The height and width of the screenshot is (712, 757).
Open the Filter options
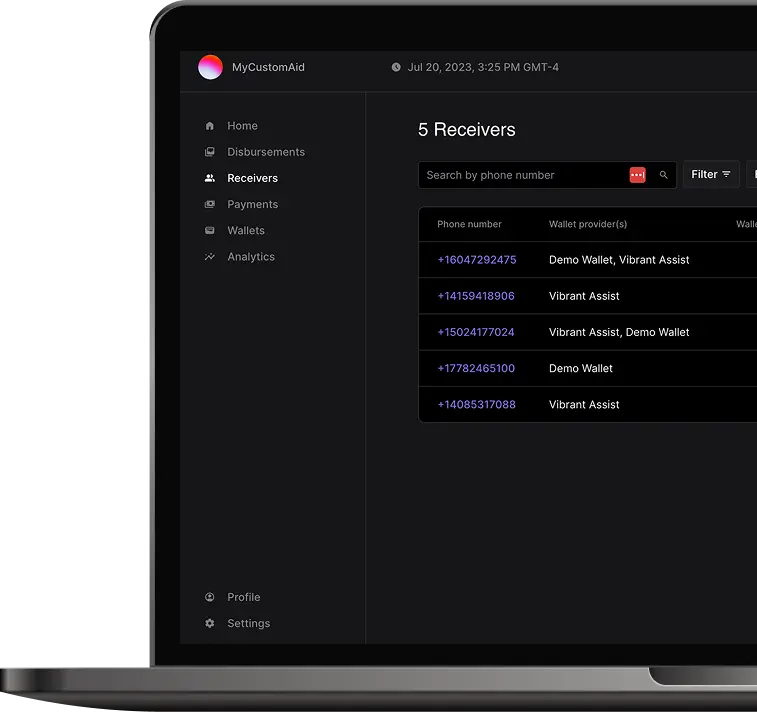[x=711, y=174]
